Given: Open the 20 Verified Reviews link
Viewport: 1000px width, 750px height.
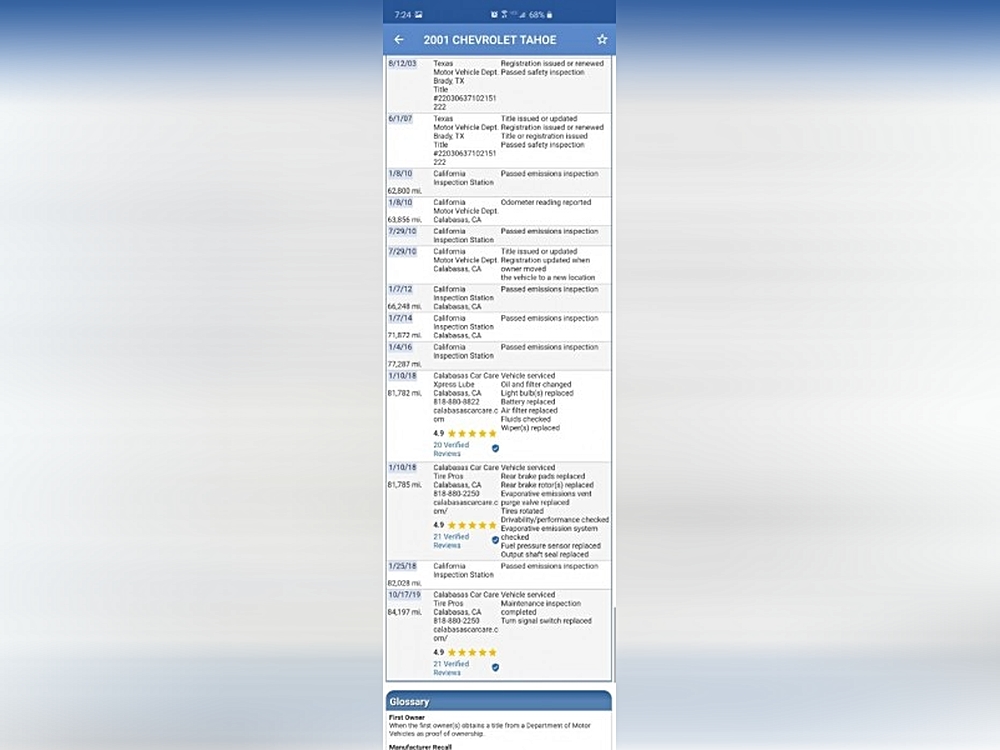Looking at the screenshot, I should (x=451, y=449).
